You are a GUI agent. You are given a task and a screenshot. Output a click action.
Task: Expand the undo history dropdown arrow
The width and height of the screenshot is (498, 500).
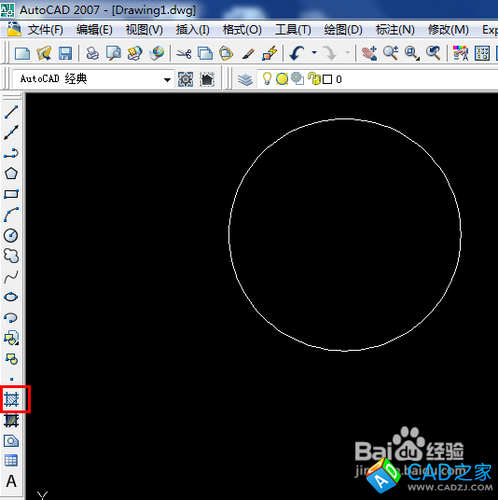tap(314, 53)
